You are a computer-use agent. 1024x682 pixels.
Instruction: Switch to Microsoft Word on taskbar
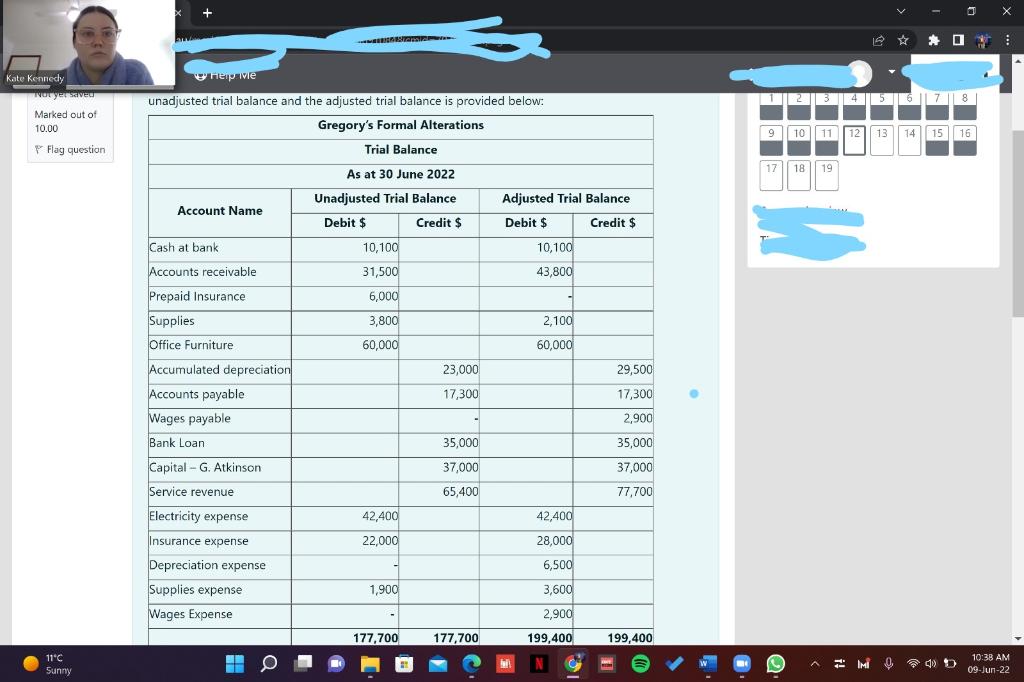pyautogui.click(x=708, y=664)
